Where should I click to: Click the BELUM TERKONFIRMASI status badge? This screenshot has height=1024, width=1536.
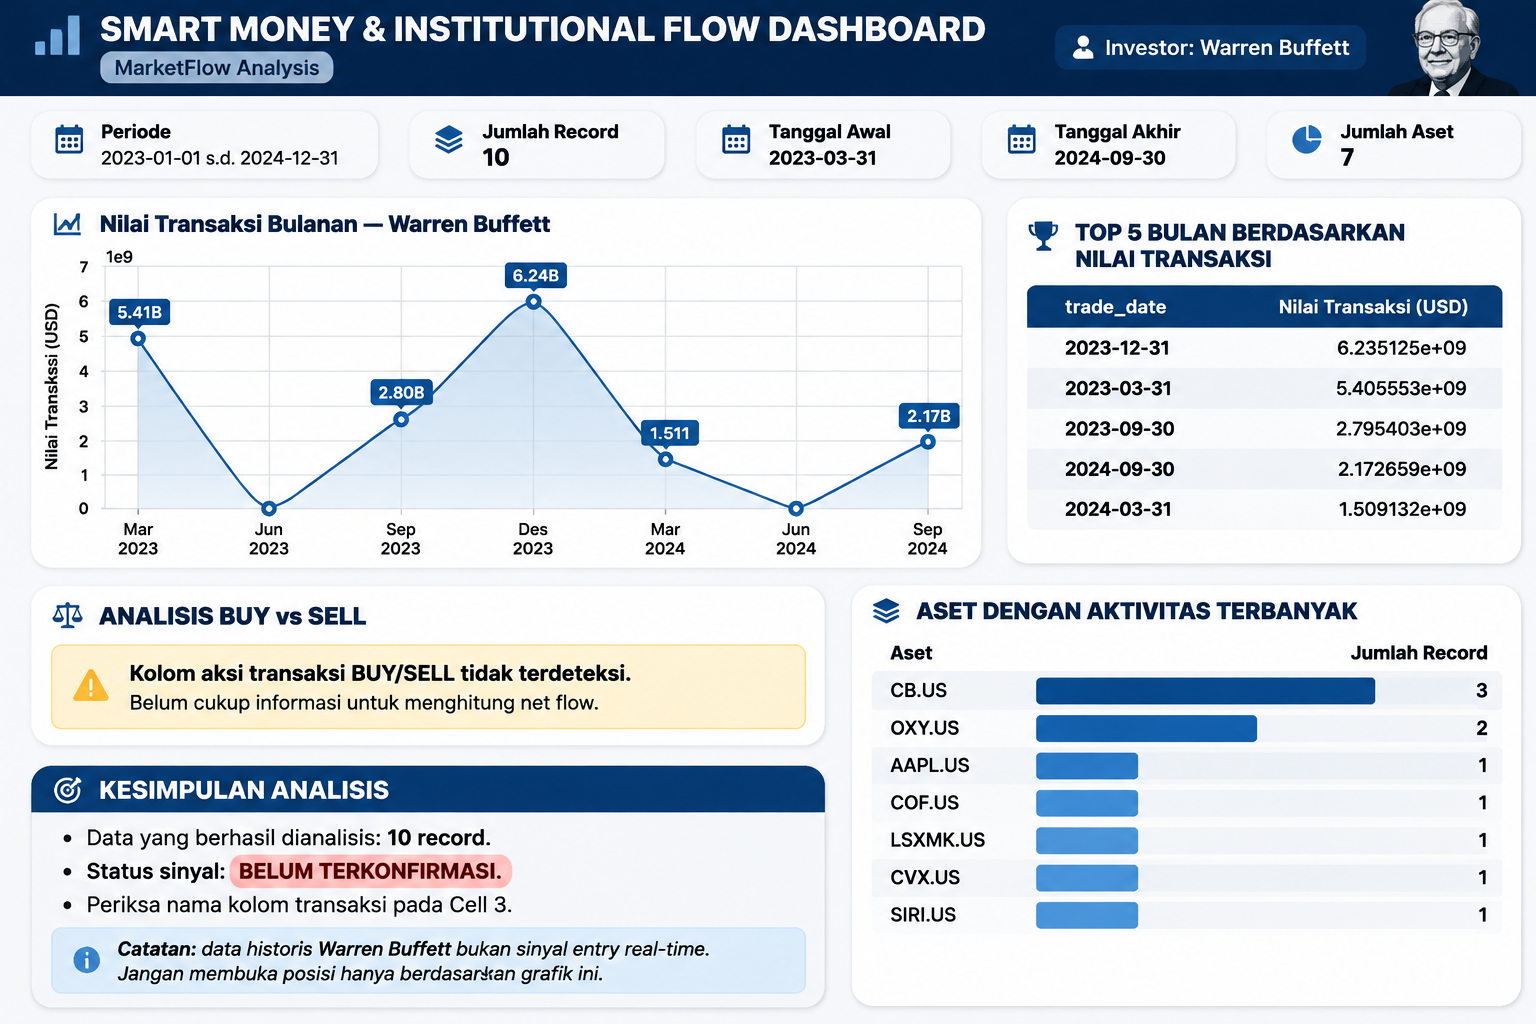371,871
